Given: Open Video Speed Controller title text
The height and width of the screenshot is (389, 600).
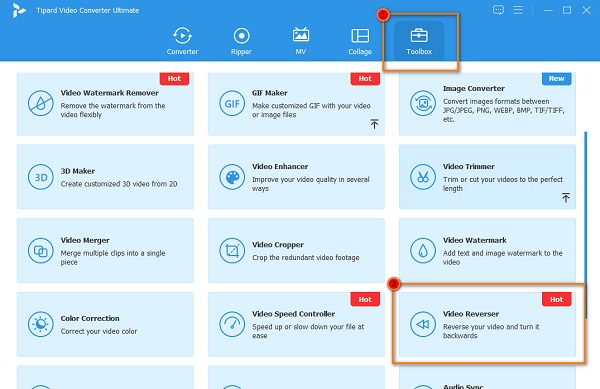Looking at the screenshot, I should click(x=293, y=314).
